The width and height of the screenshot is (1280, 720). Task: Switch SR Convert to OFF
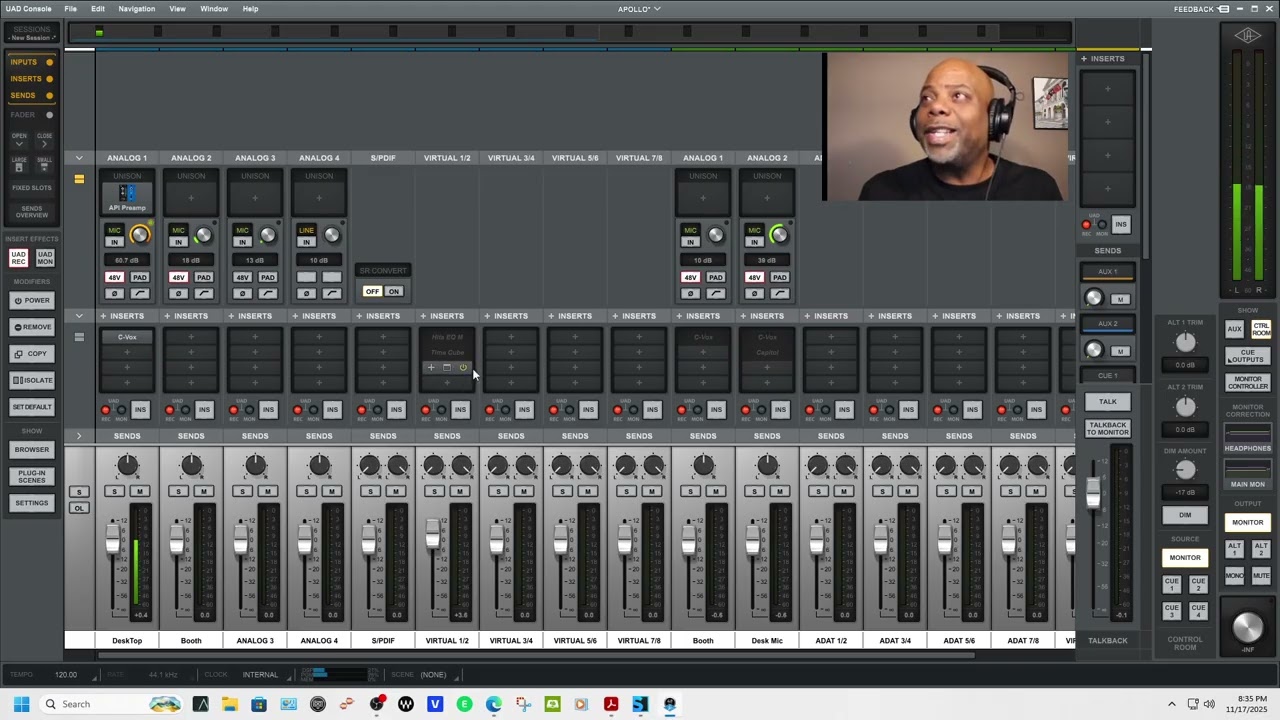[372, 291]
